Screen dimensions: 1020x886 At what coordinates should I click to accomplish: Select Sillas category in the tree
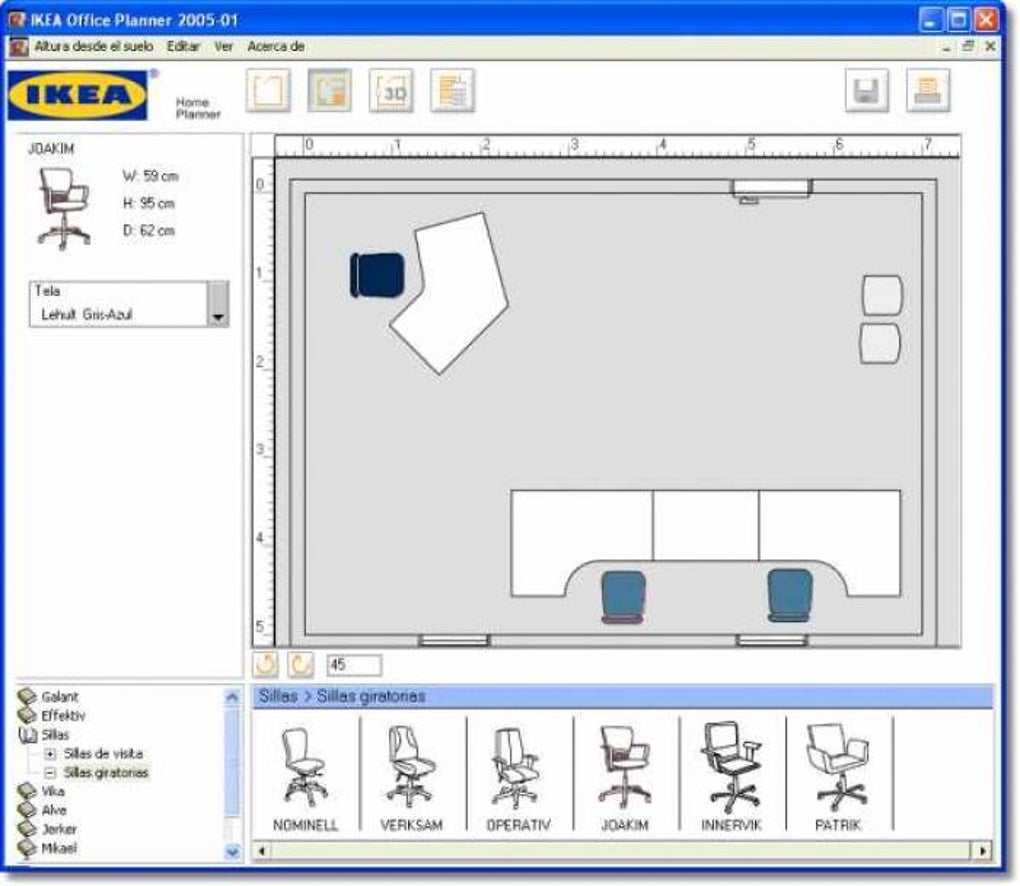[x=55, y=735]
